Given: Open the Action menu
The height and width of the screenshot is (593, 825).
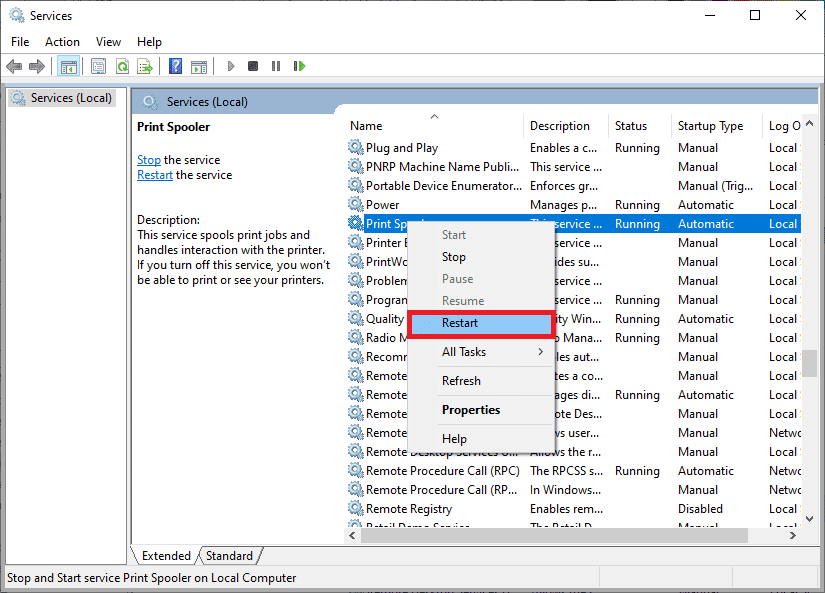Looking at the screenshot, I should [62, 42].
